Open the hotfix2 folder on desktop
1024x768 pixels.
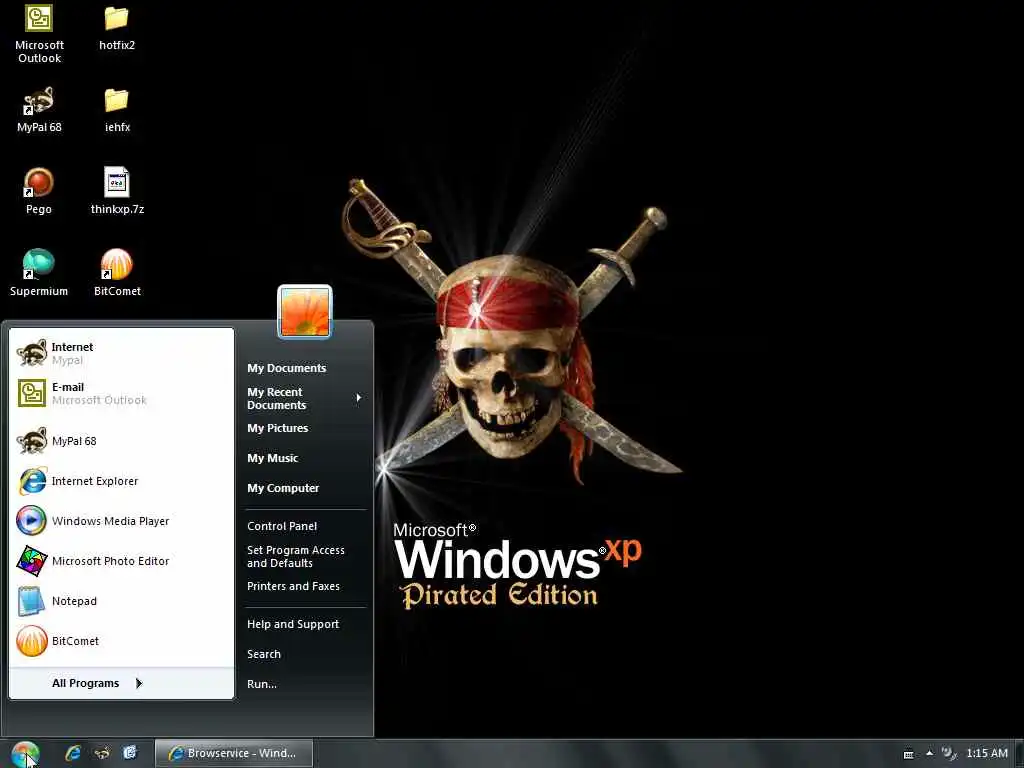point(117,27)
